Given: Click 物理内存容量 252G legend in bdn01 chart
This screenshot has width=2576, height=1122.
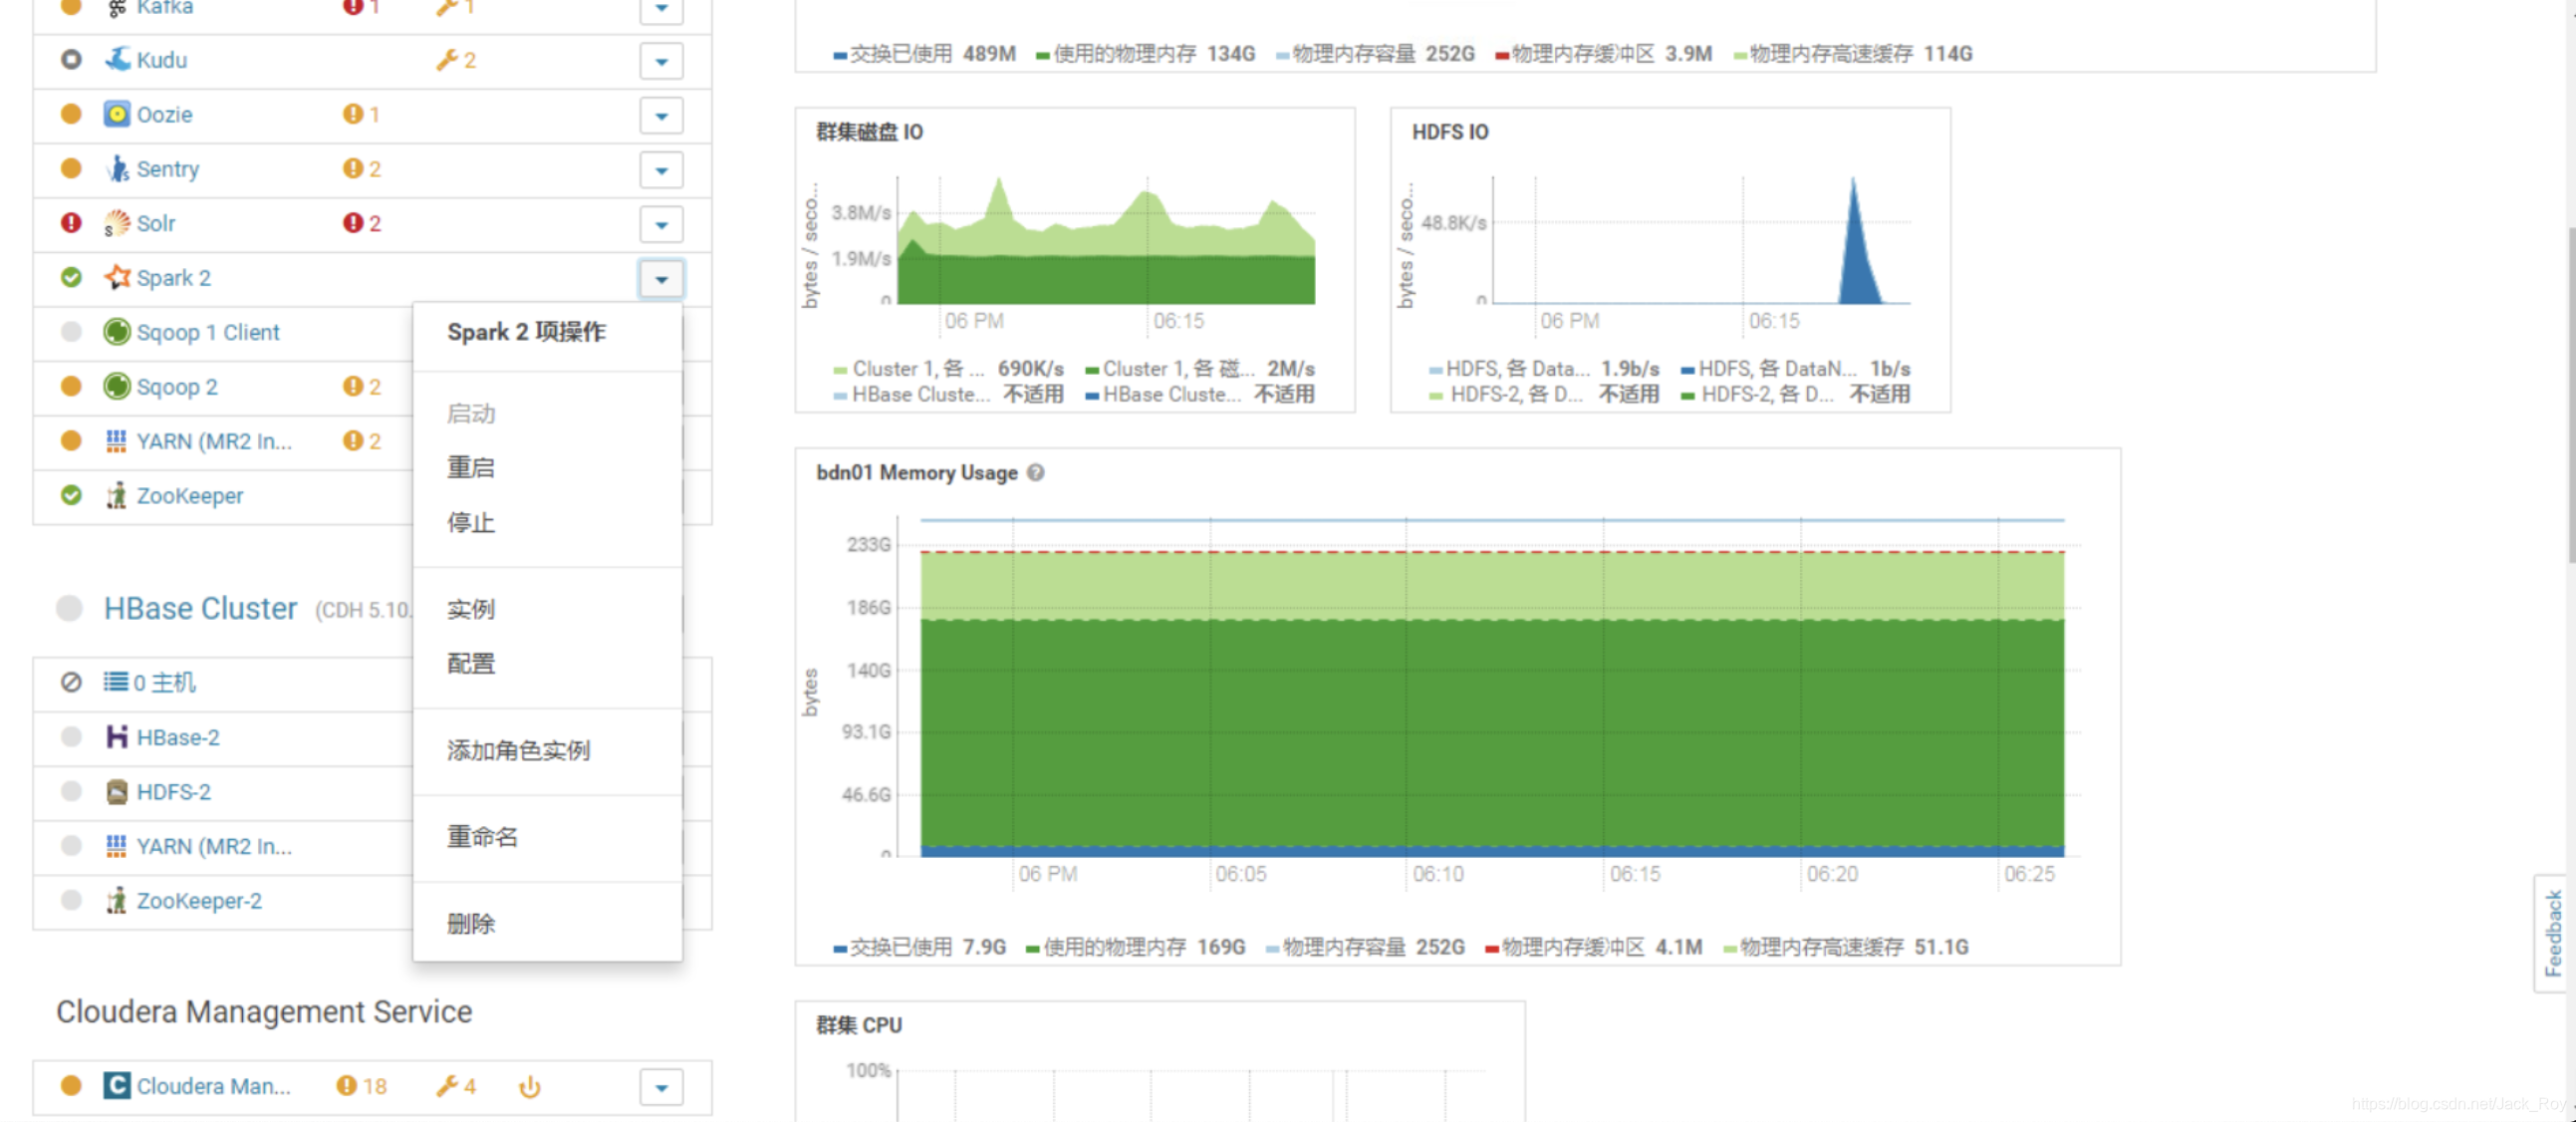Looking at the screenshot, I should (x=1365, y=946).
